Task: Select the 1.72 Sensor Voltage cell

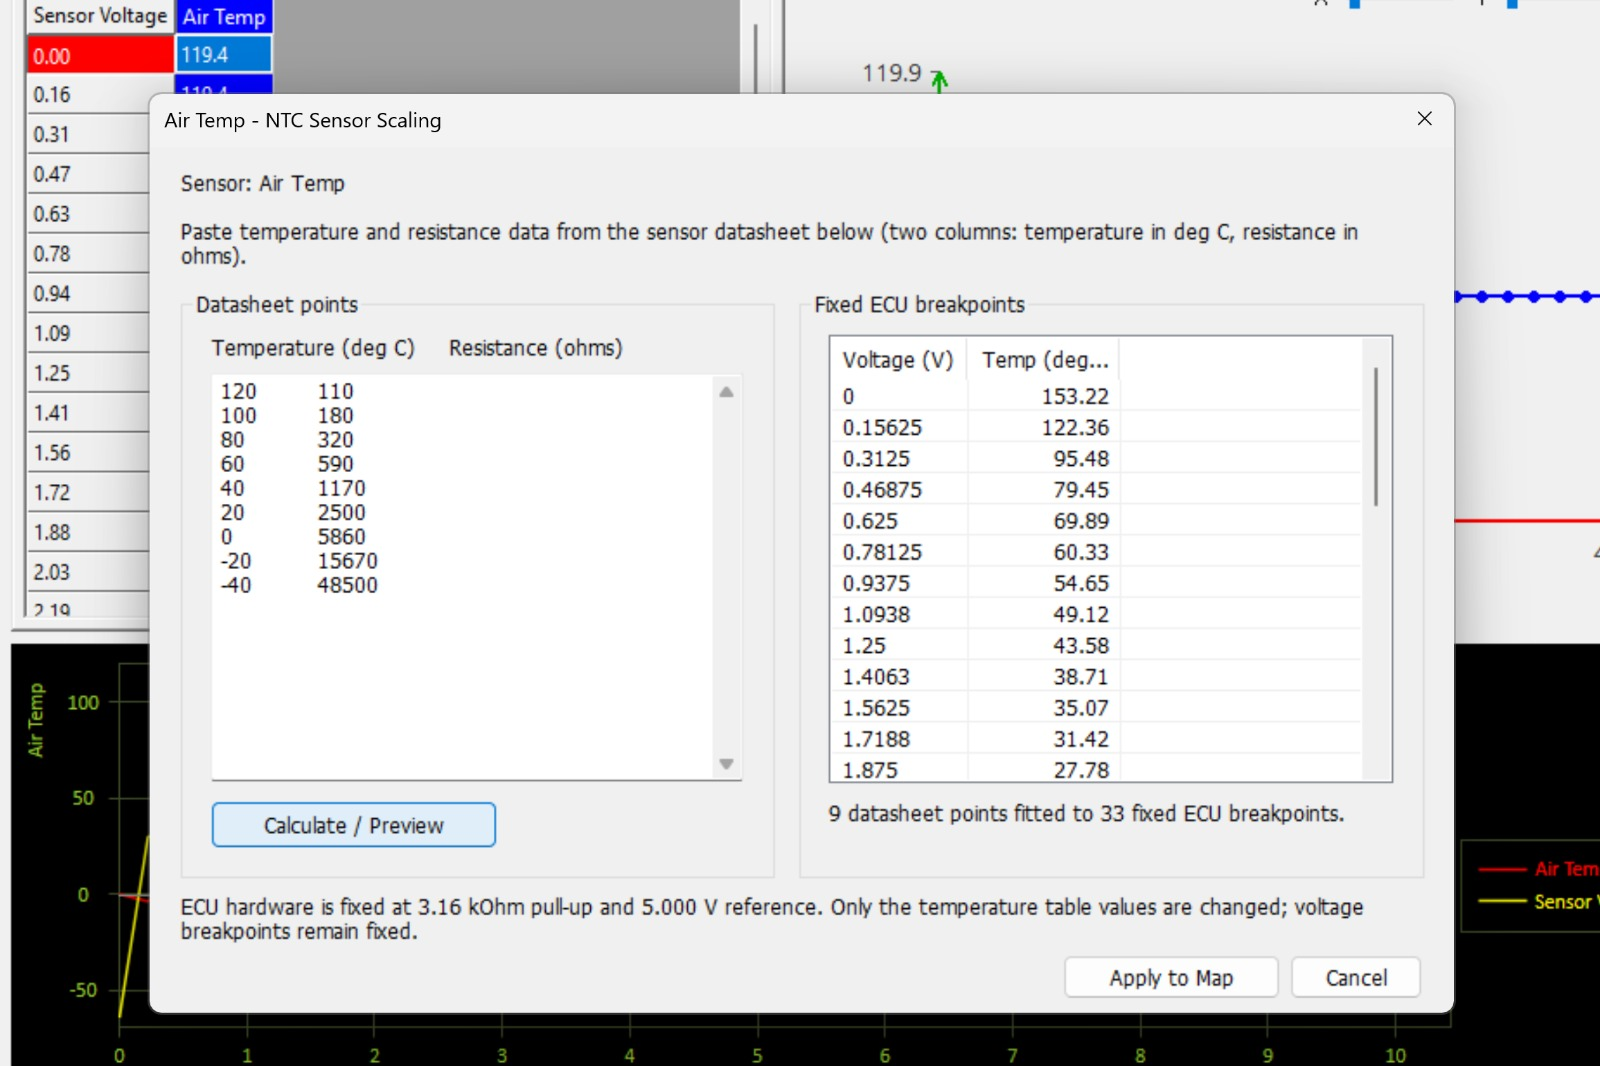Action: pyautogui.click(x=88, y=493)
